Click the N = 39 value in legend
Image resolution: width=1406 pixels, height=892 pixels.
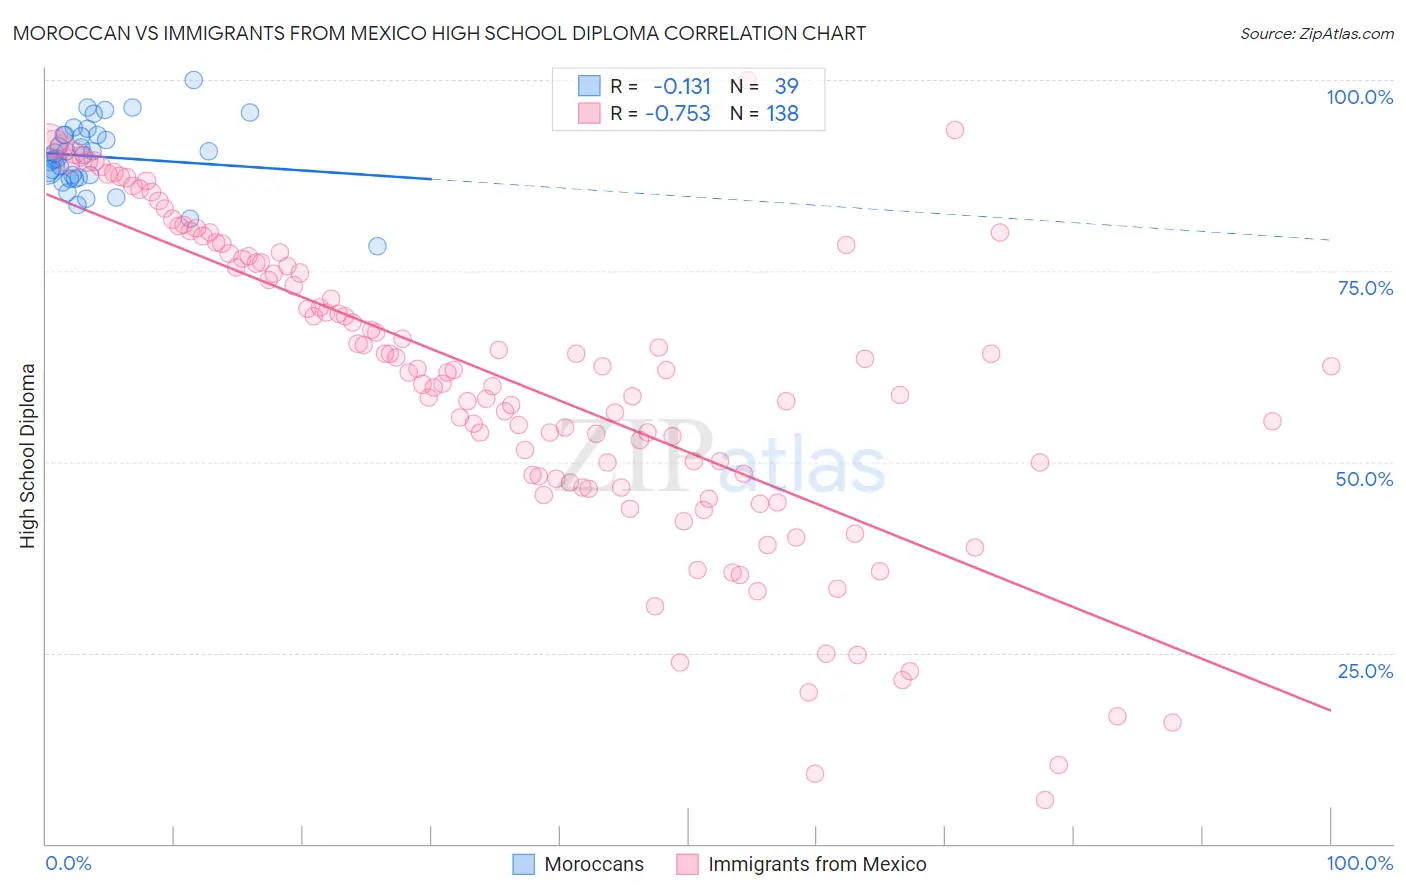764,86
